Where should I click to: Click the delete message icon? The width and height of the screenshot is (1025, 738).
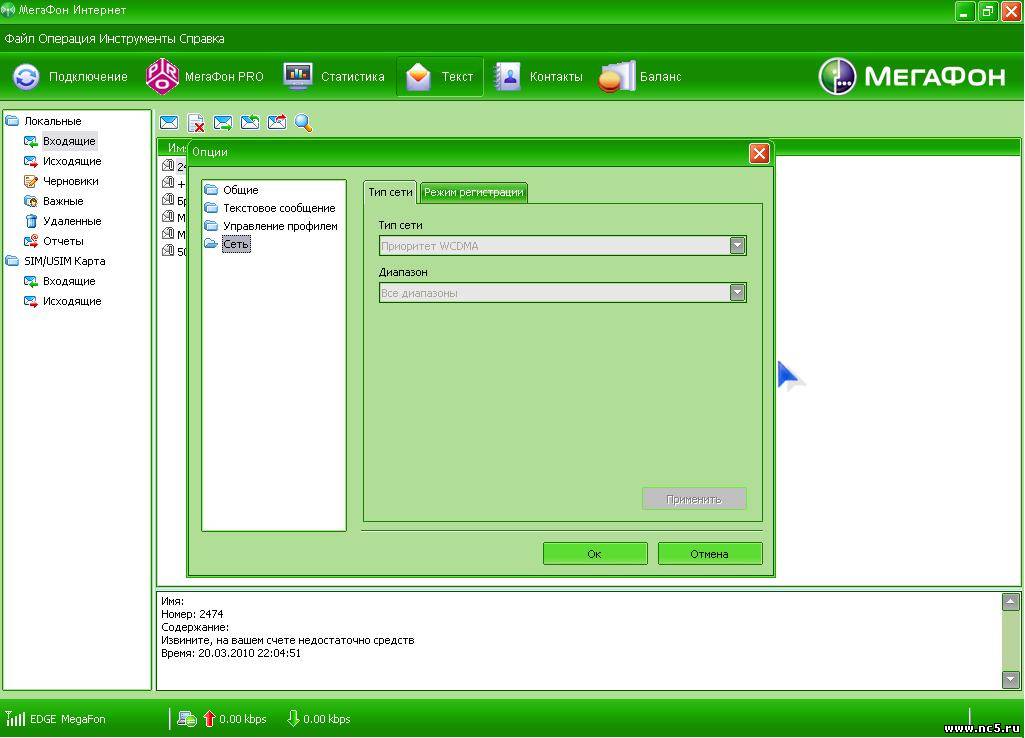click(x=196, y=122)
